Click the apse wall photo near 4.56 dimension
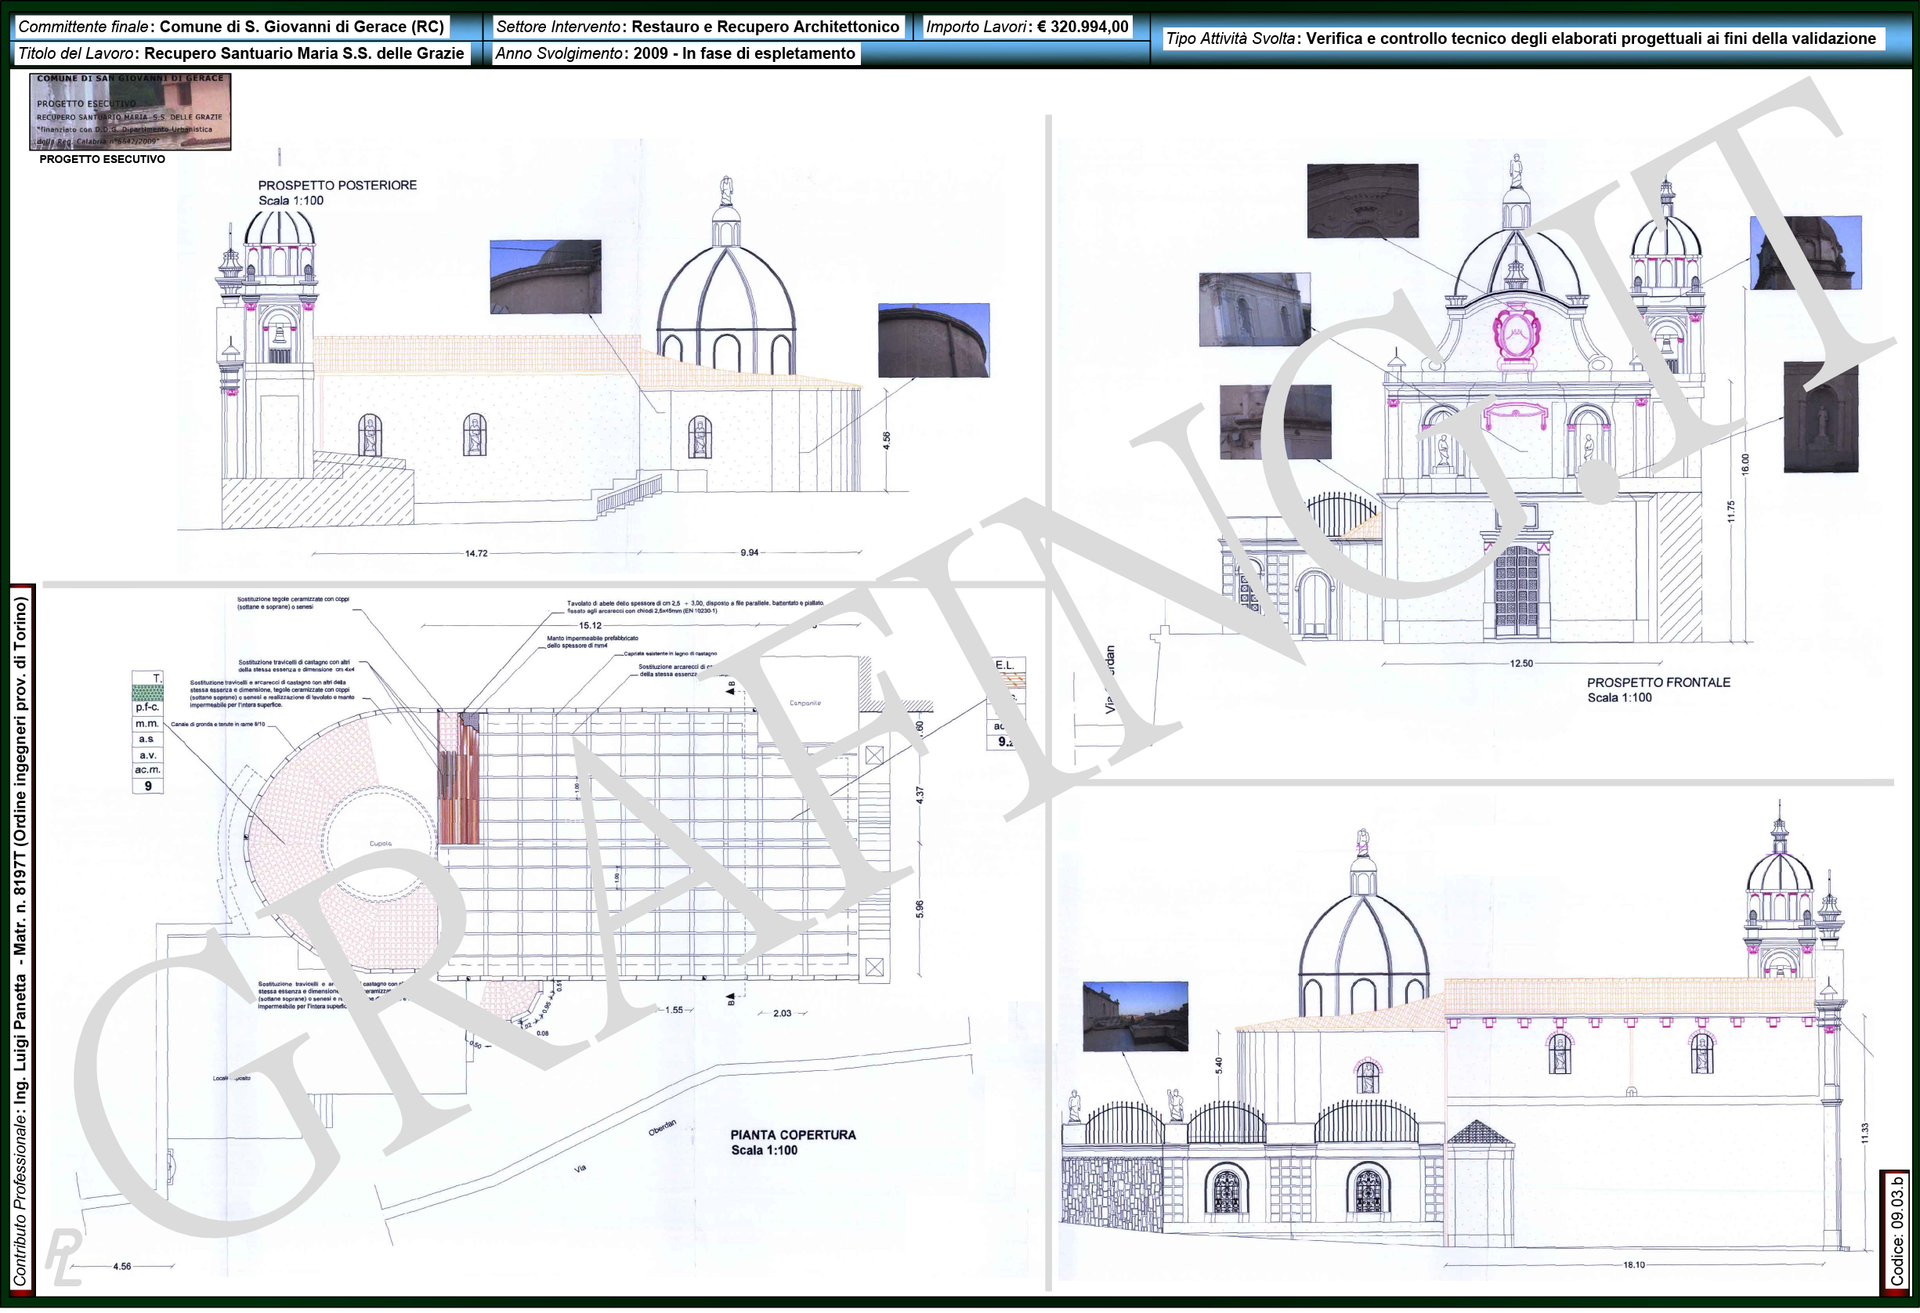This screenshot has height=1313, width=1920. coord(933,340)
